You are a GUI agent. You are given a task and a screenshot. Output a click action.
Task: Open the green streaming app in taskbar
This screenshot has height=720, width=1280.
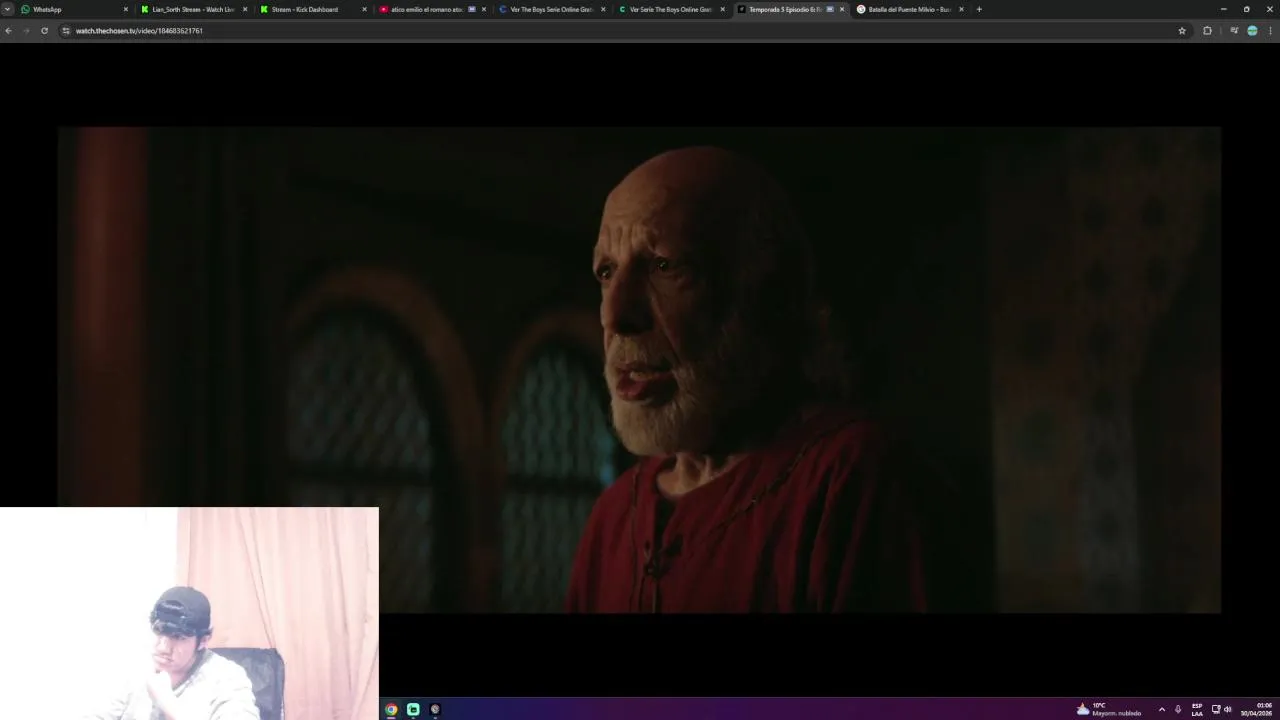413,709
